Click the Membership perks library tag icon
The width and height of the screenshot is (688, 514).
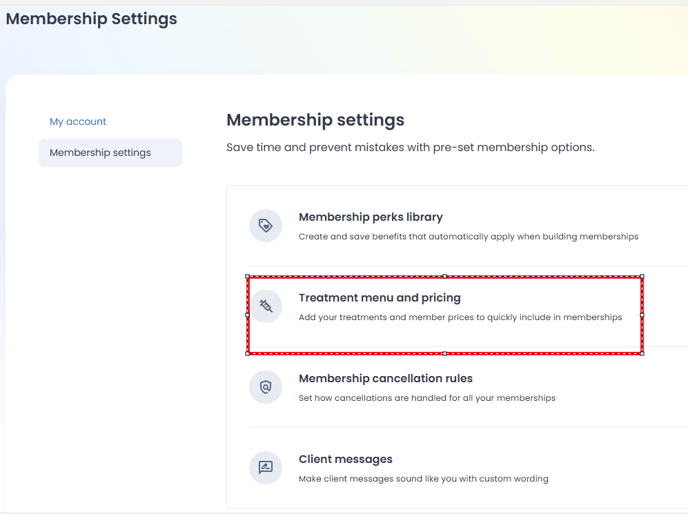tap(265, 226)
